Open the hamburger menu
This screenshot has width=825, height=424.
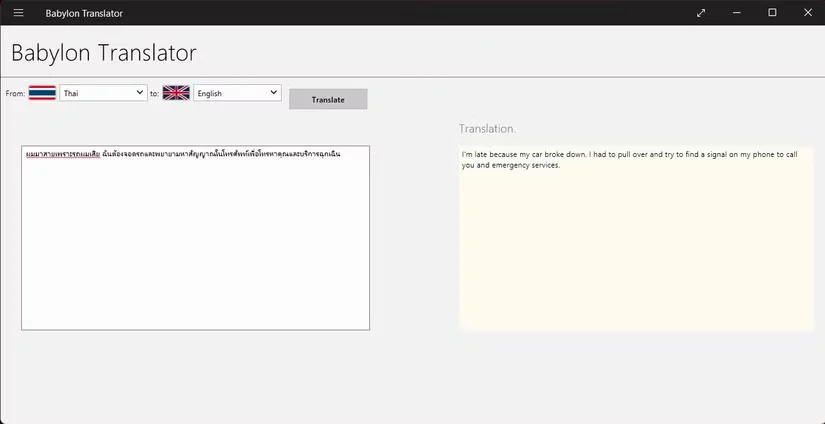pos(18,13)
